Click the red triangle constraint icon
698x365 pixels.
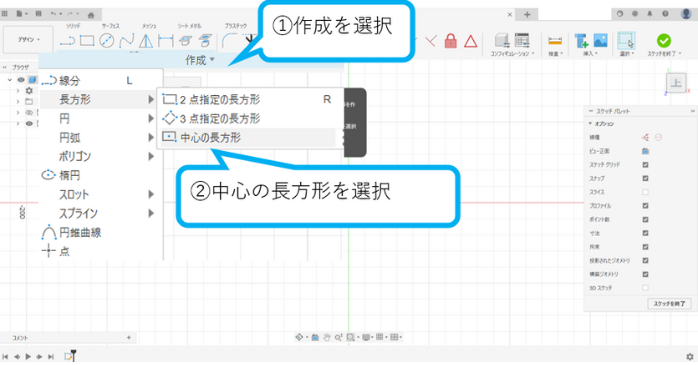(471, 41)
